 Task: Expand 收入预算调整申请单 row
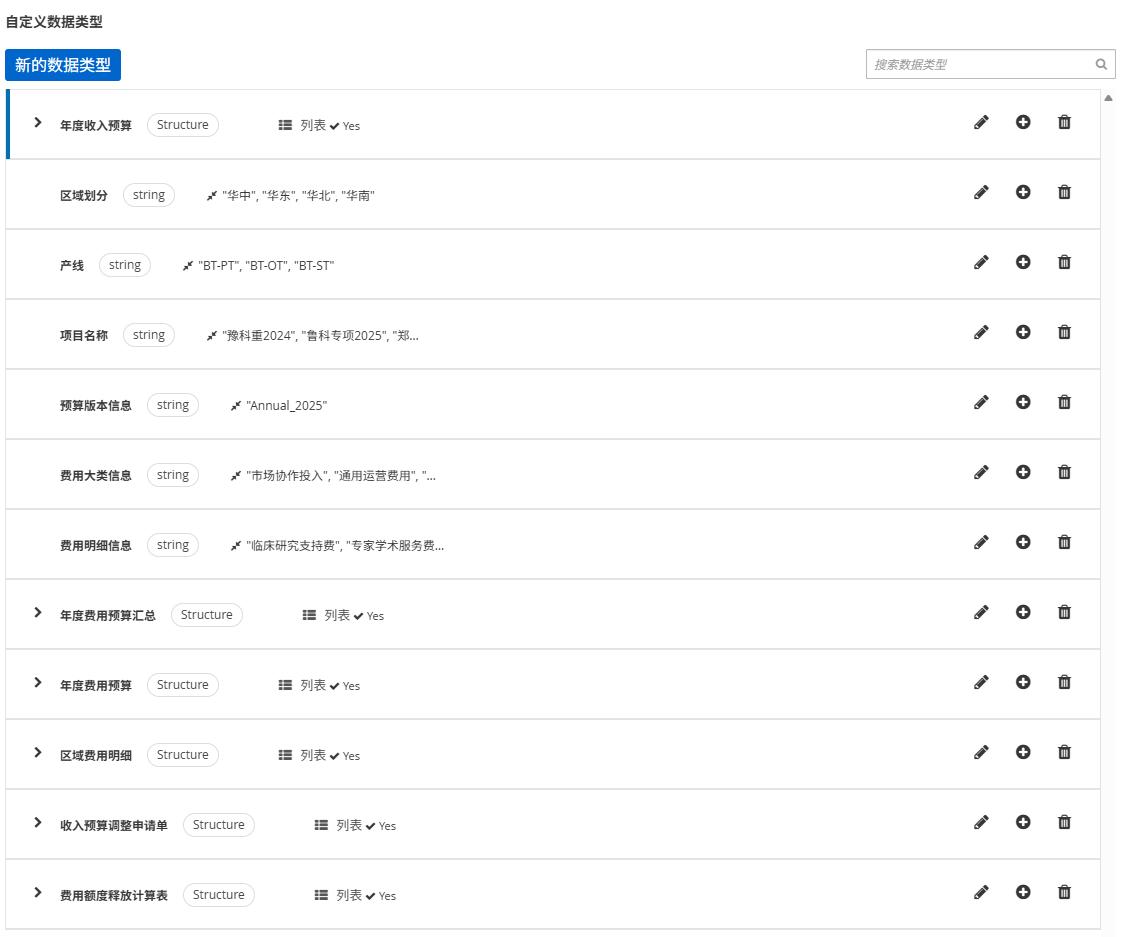38,823
